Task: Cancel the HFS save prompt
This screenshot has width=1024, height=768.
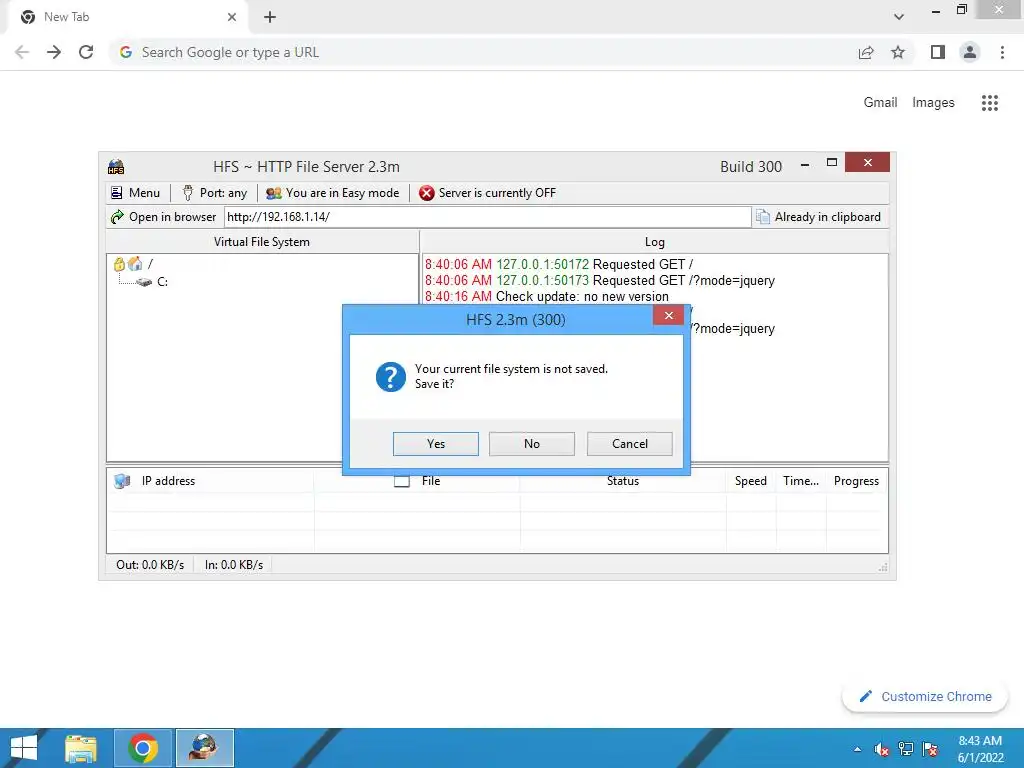Action: click(x=630, y=444)
